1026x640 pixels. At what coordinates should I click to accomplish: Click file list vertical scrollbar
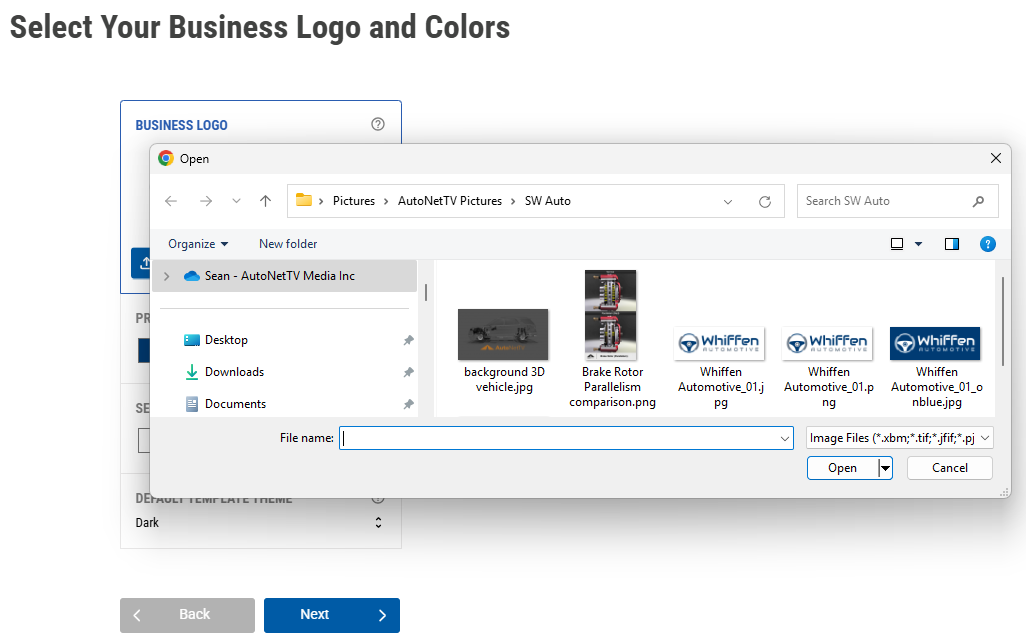pos(1002,321)
